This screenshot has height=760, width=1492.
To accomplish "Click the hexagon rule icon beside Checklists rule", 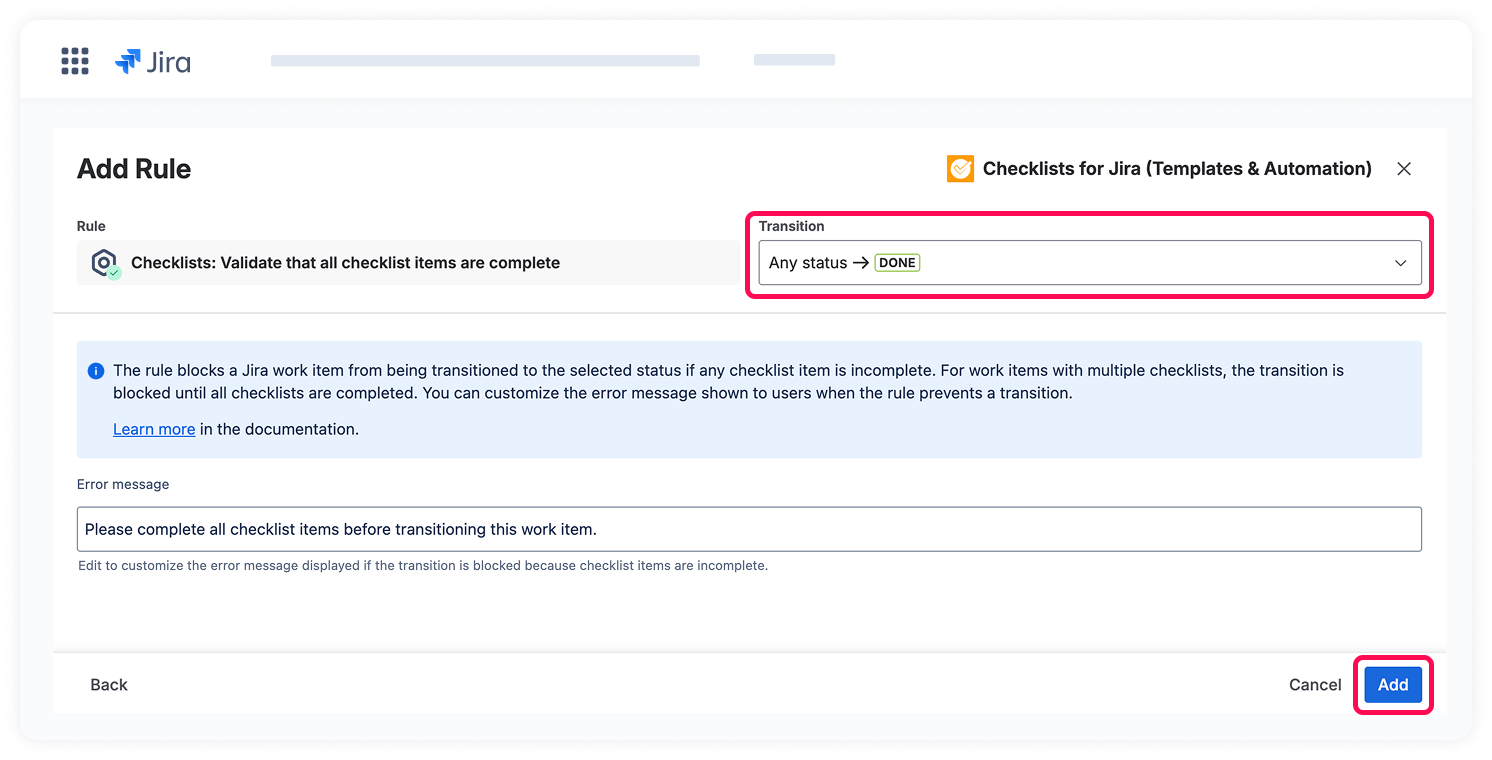I will pyautogui.click(x=104, y=263).
